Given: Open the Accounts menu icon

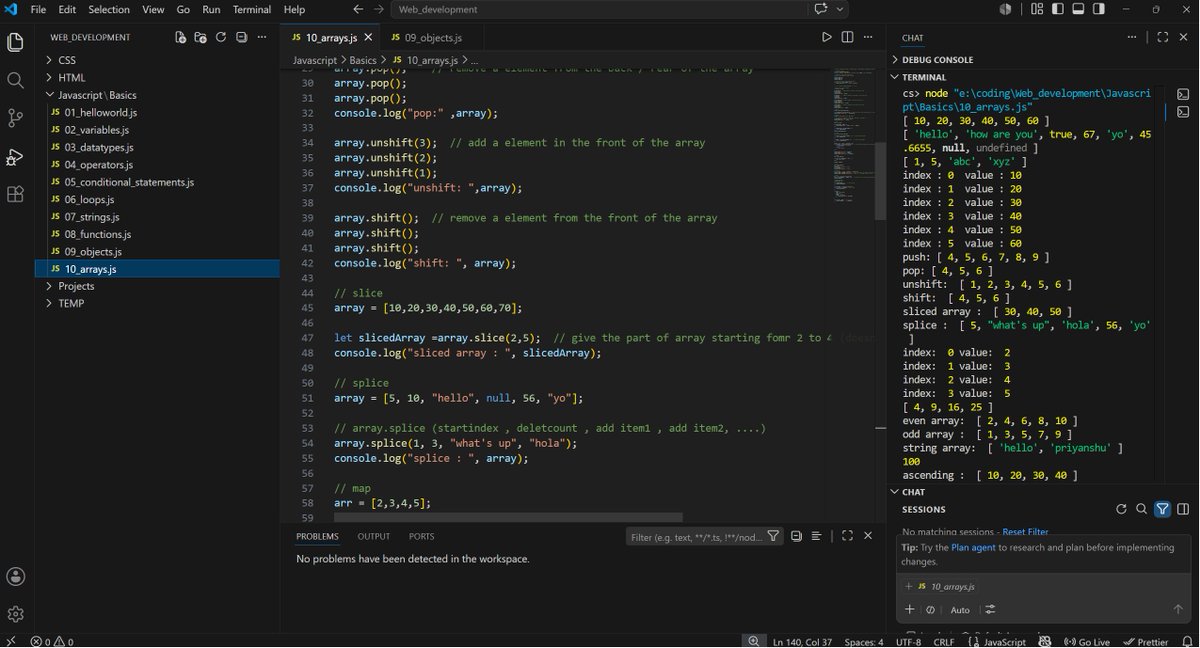Looking at the screenshot, I should pyautogui.click(x=15, y=576).
